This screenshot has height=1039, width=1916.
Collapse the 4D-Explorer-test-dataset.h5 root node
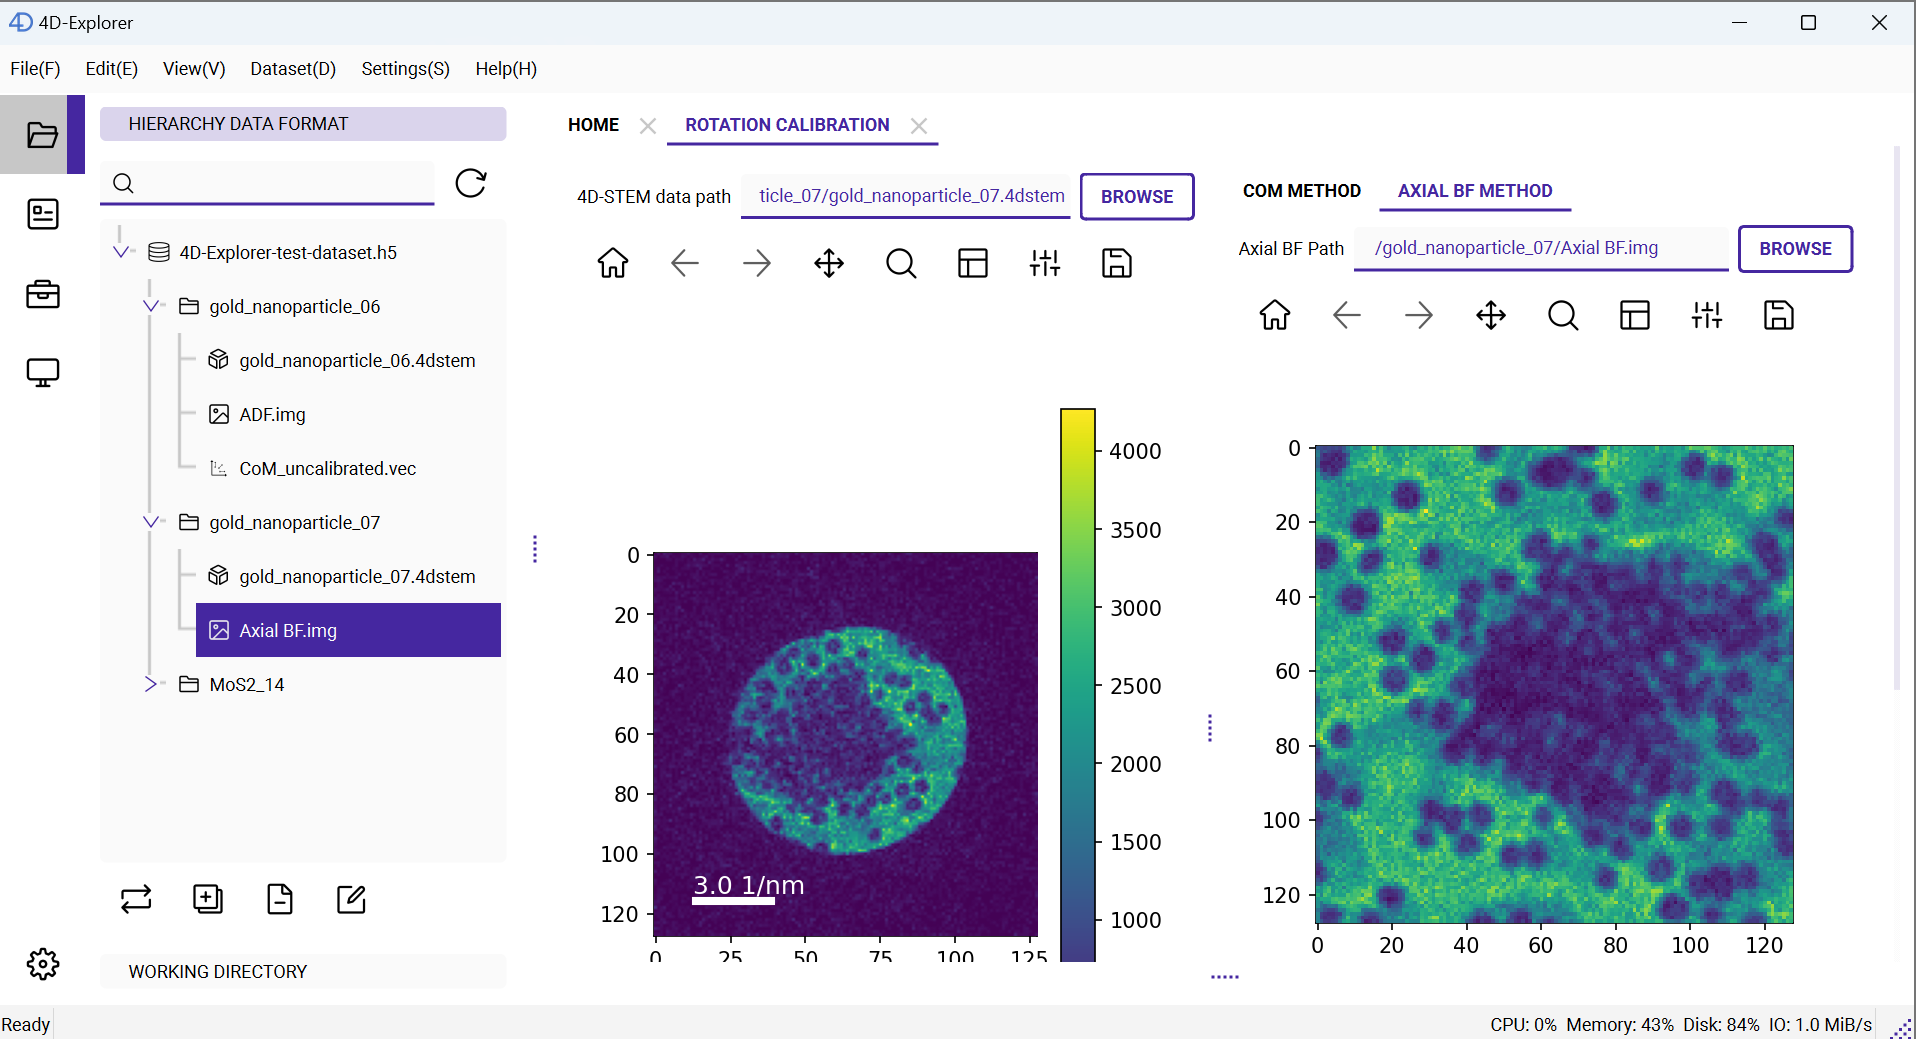(121, 252)
